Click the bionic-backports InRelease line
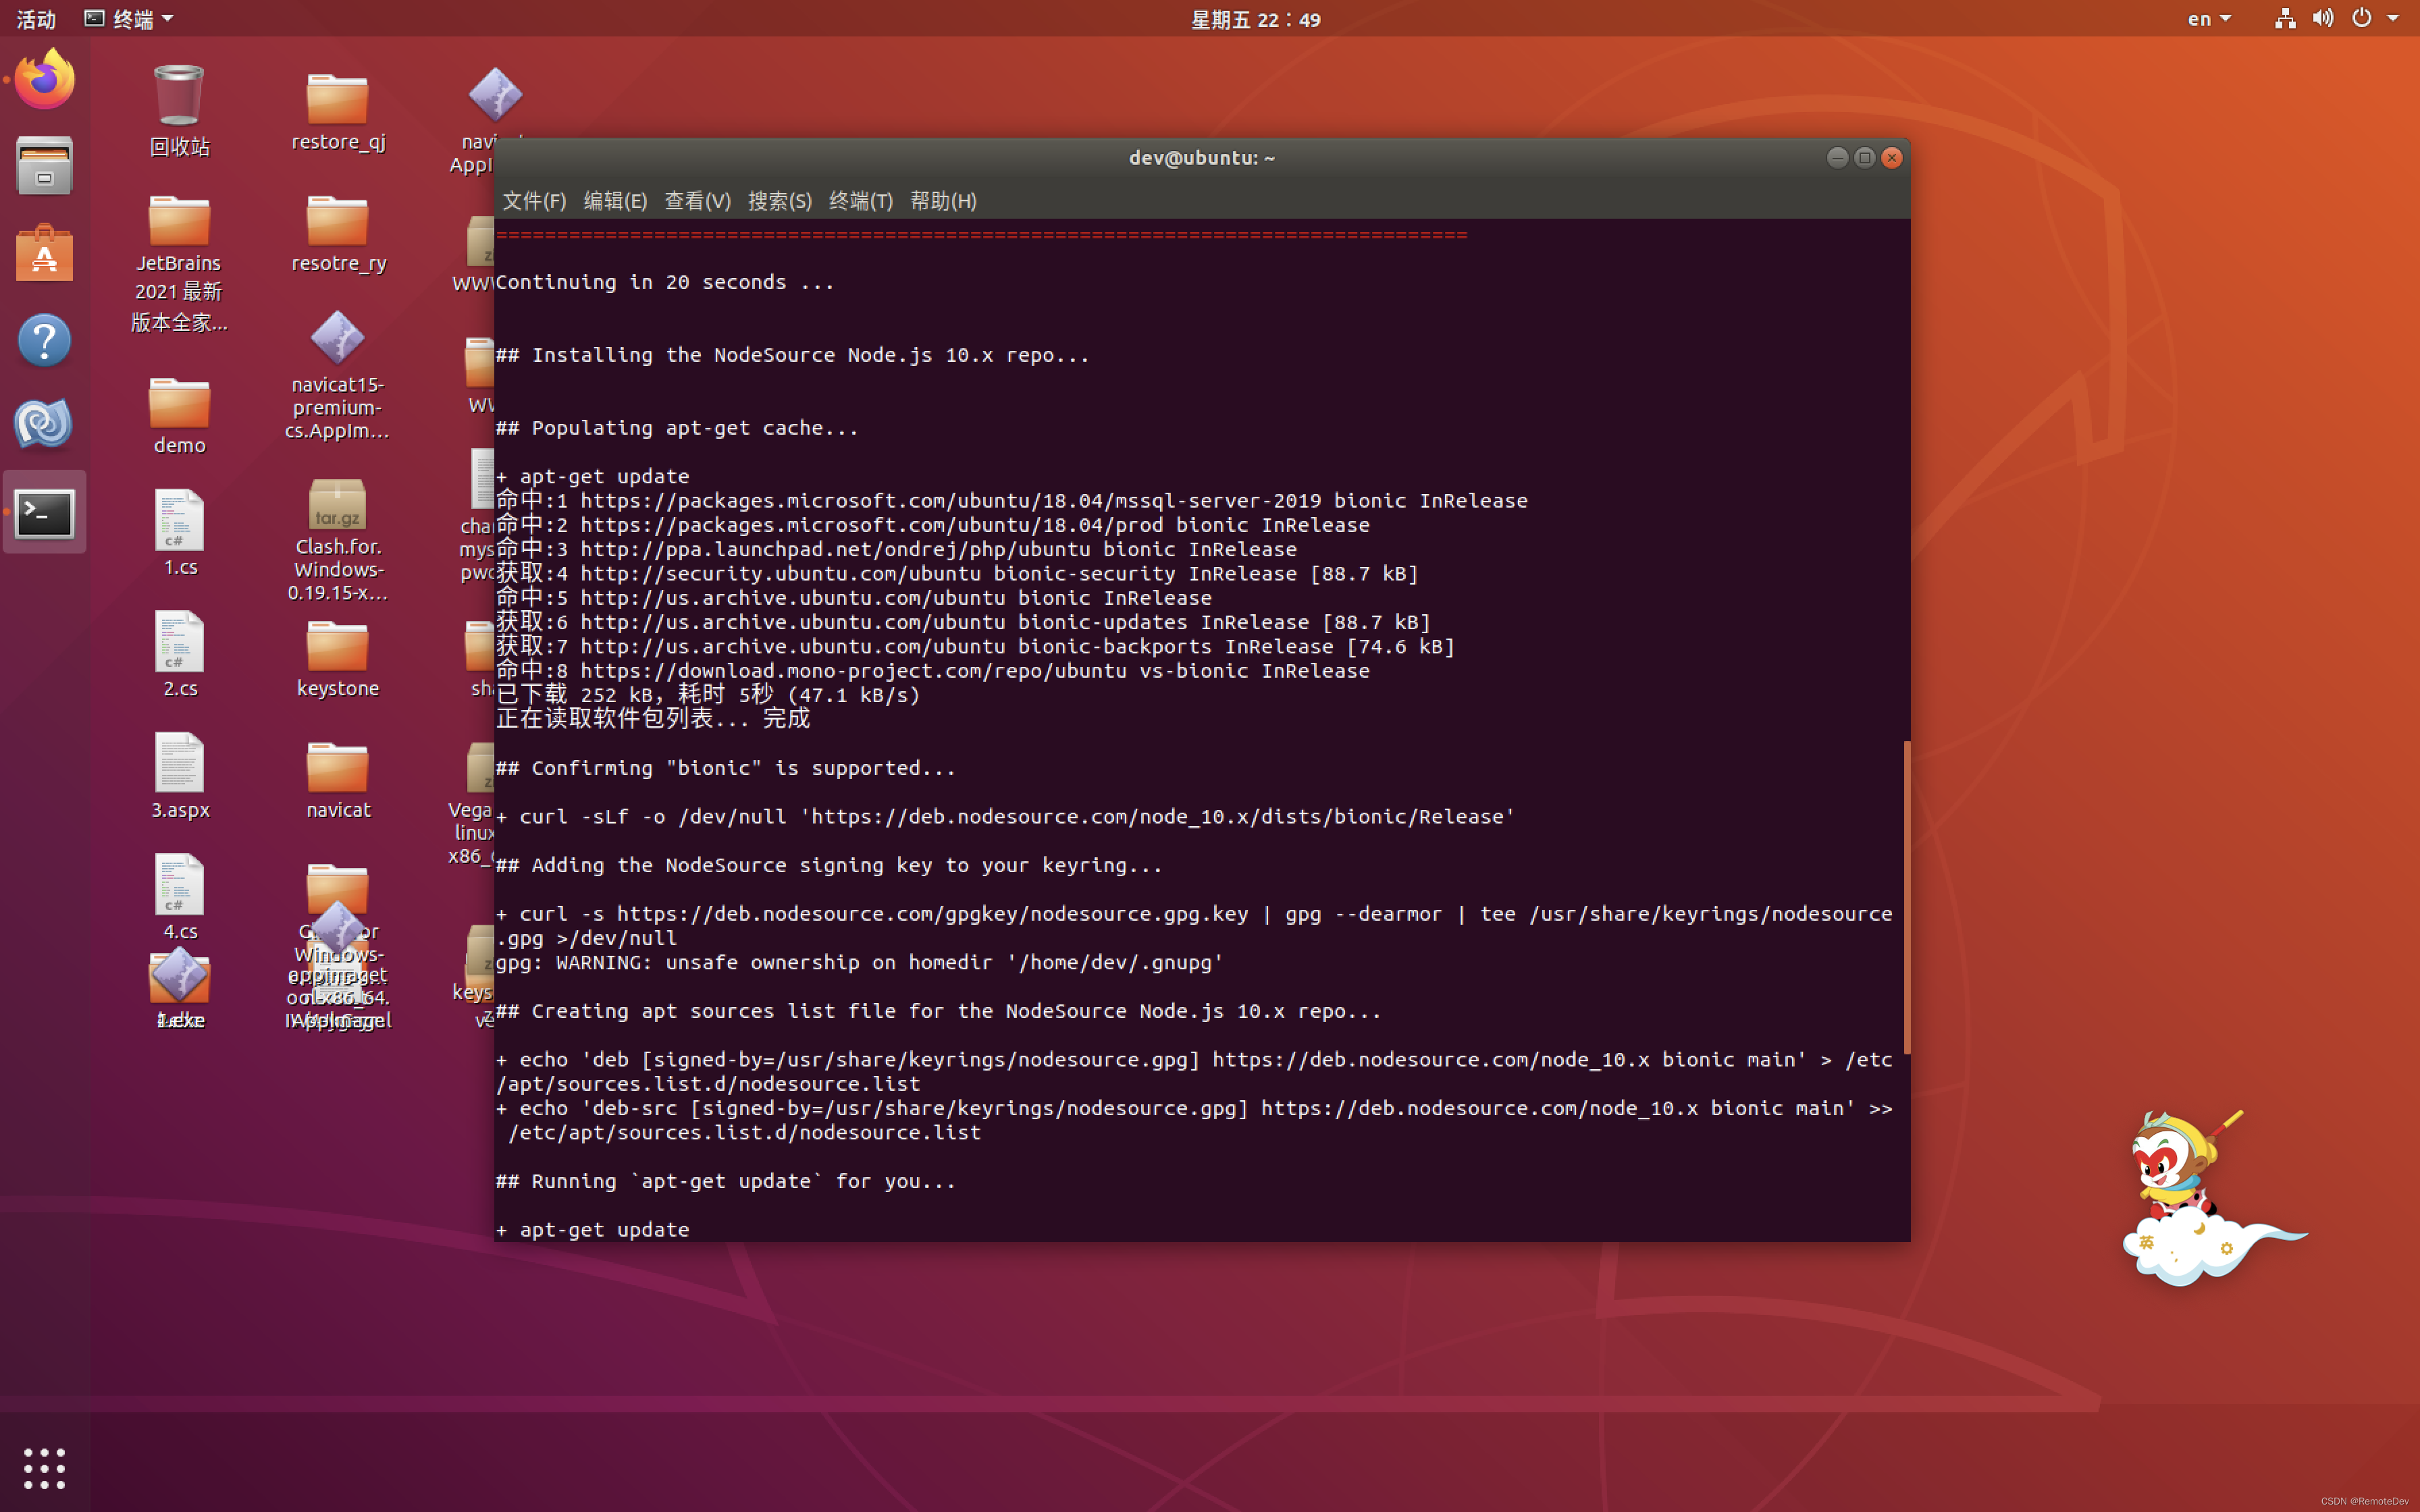Viewport: 2420px width, 1512px height. (975, 646)
